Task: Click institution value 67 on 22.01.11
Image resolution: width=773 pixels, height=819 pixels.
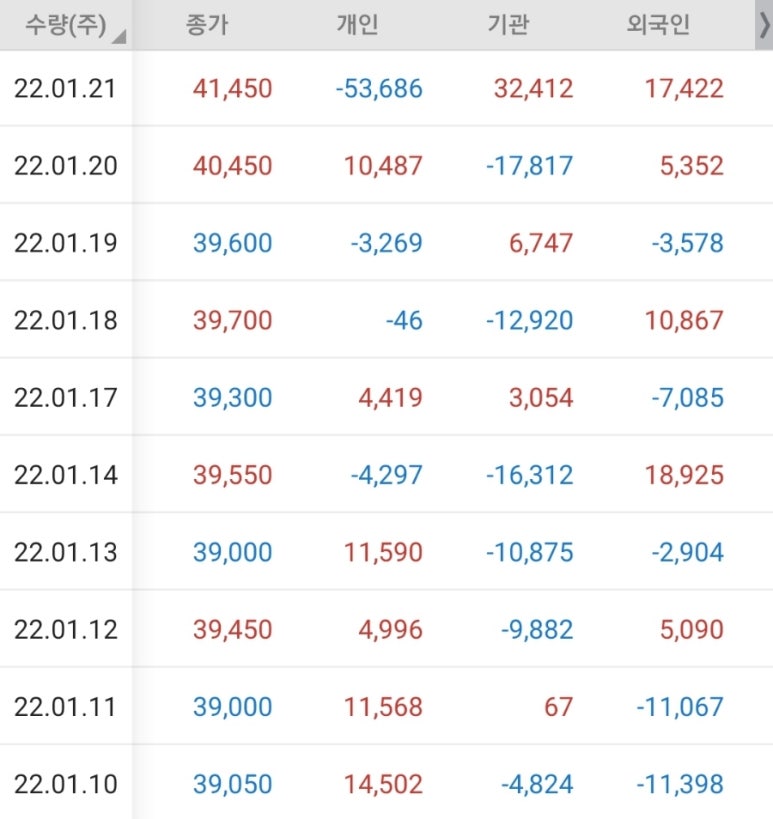Action: 558,707
